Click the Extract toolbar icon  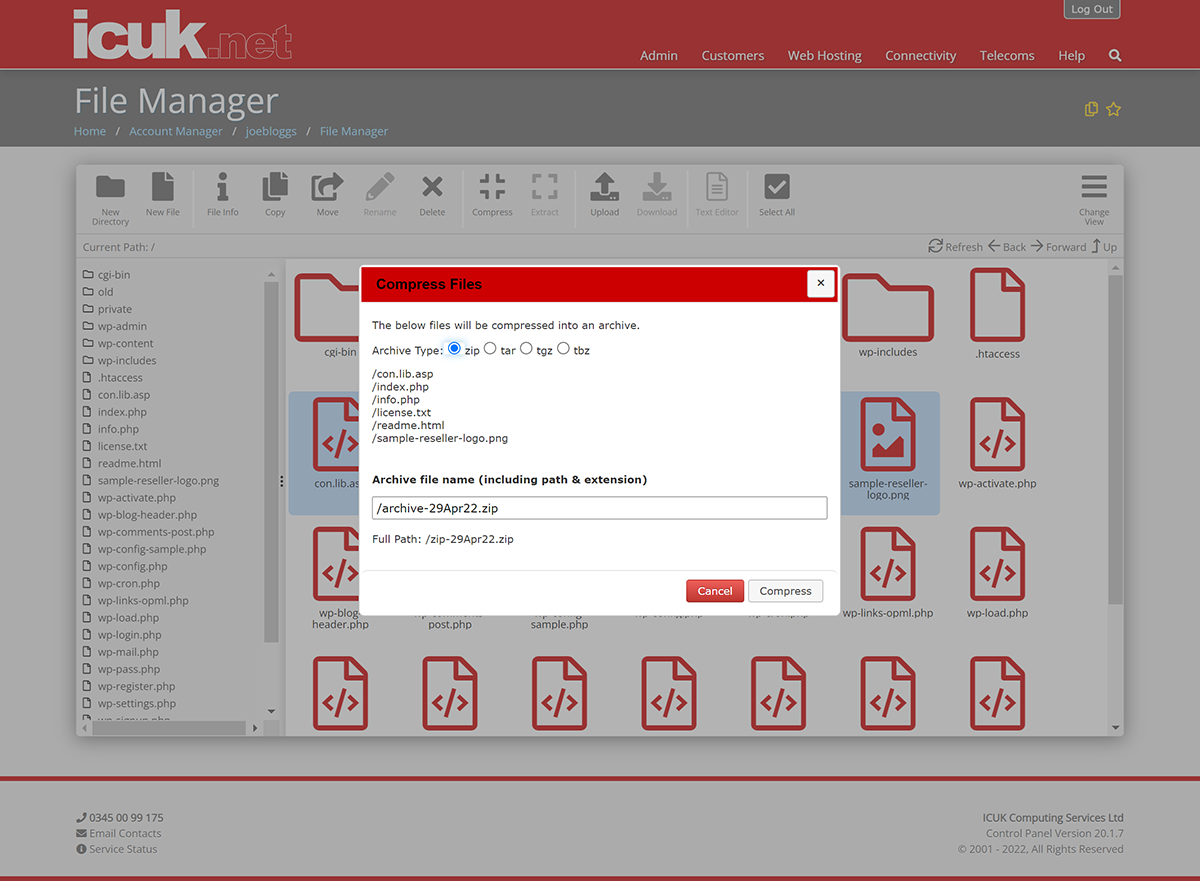point(545,187)
